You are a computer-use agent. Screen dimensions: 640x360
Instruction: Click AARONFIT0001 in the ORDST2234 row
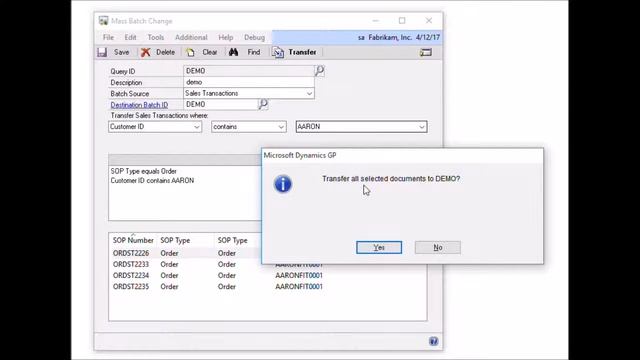pyautogui.click(x=299, y=276)
